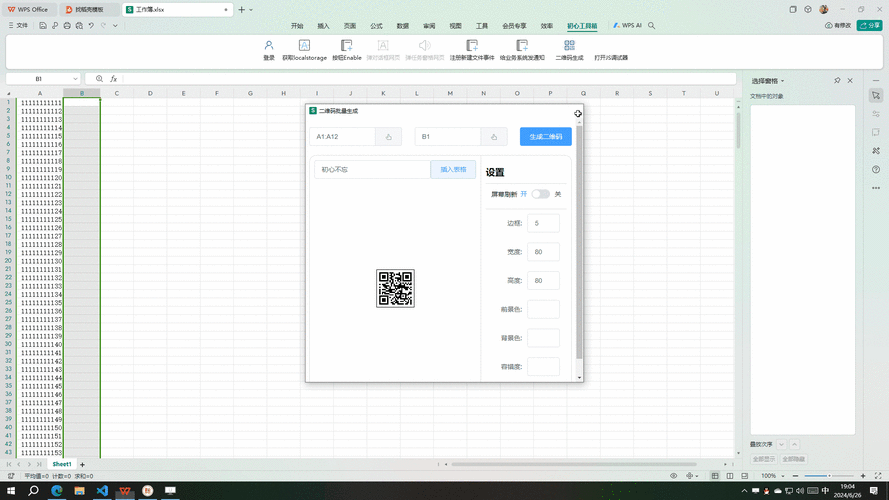The height and width of the screenshot is (500, 889).
Task: Click the help question icon in right sidebar
Action: (x=876, y=170)
